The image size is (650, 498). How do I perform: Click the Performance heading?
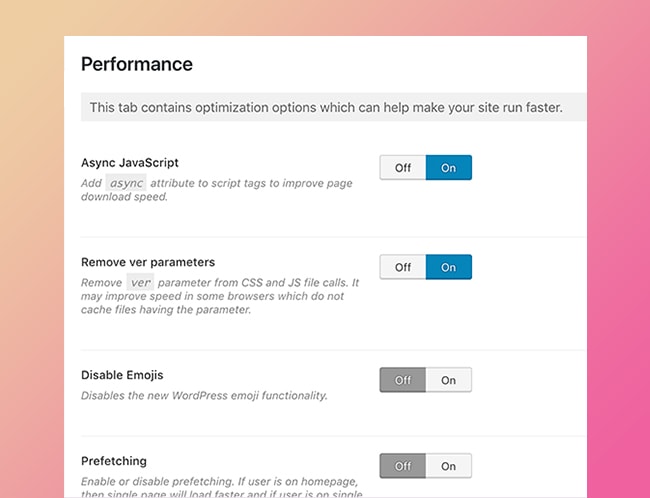point(137,64)
